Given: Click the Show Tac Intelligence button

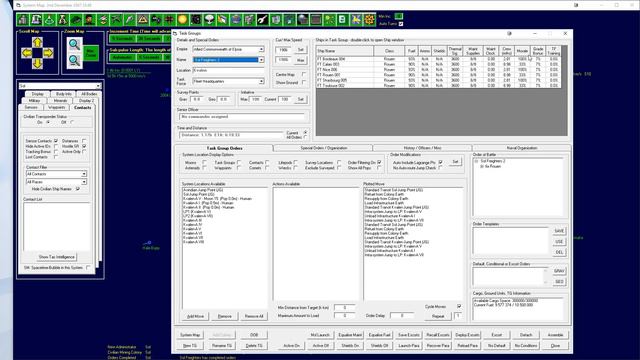Looking at the screenshot, I should tap(56, 257).
